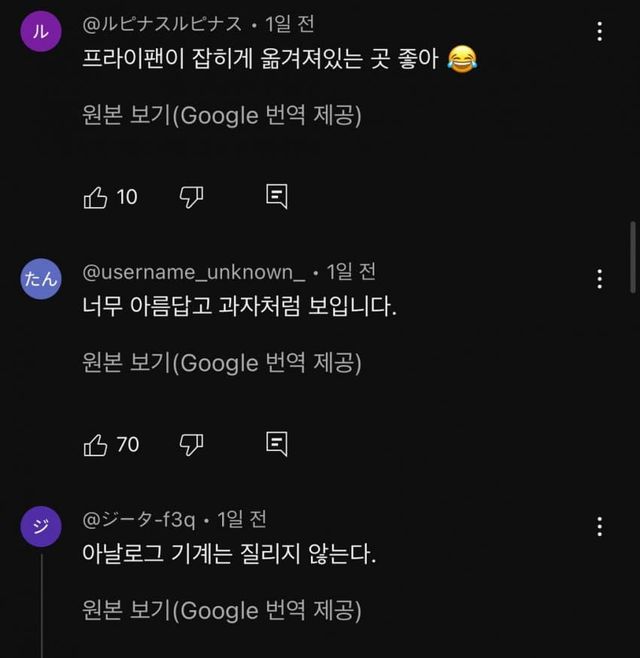Like the frying pan comment with 10 likes
Screen dimensions: 640x658
(x=96, y=197)
